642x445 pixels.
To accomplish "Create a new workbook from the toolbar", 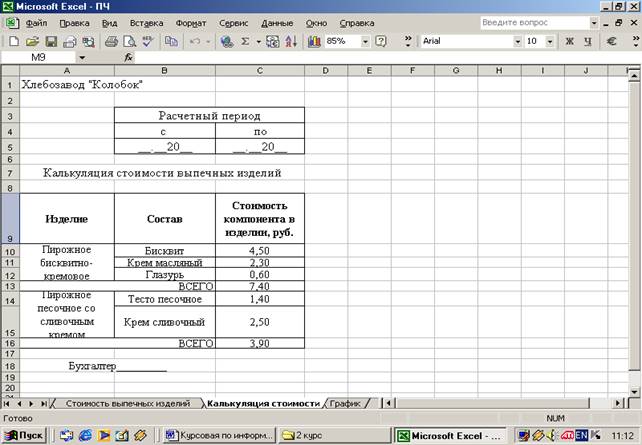I will [x=13, y=42].
